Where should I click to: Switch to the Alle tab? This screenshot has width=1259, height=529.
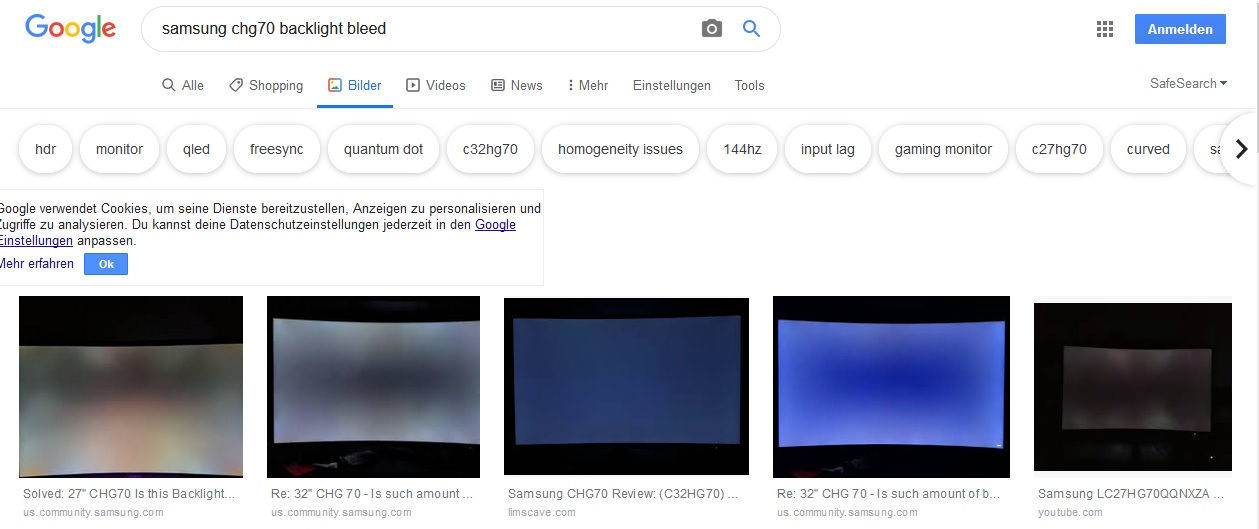tap(183, 85)
